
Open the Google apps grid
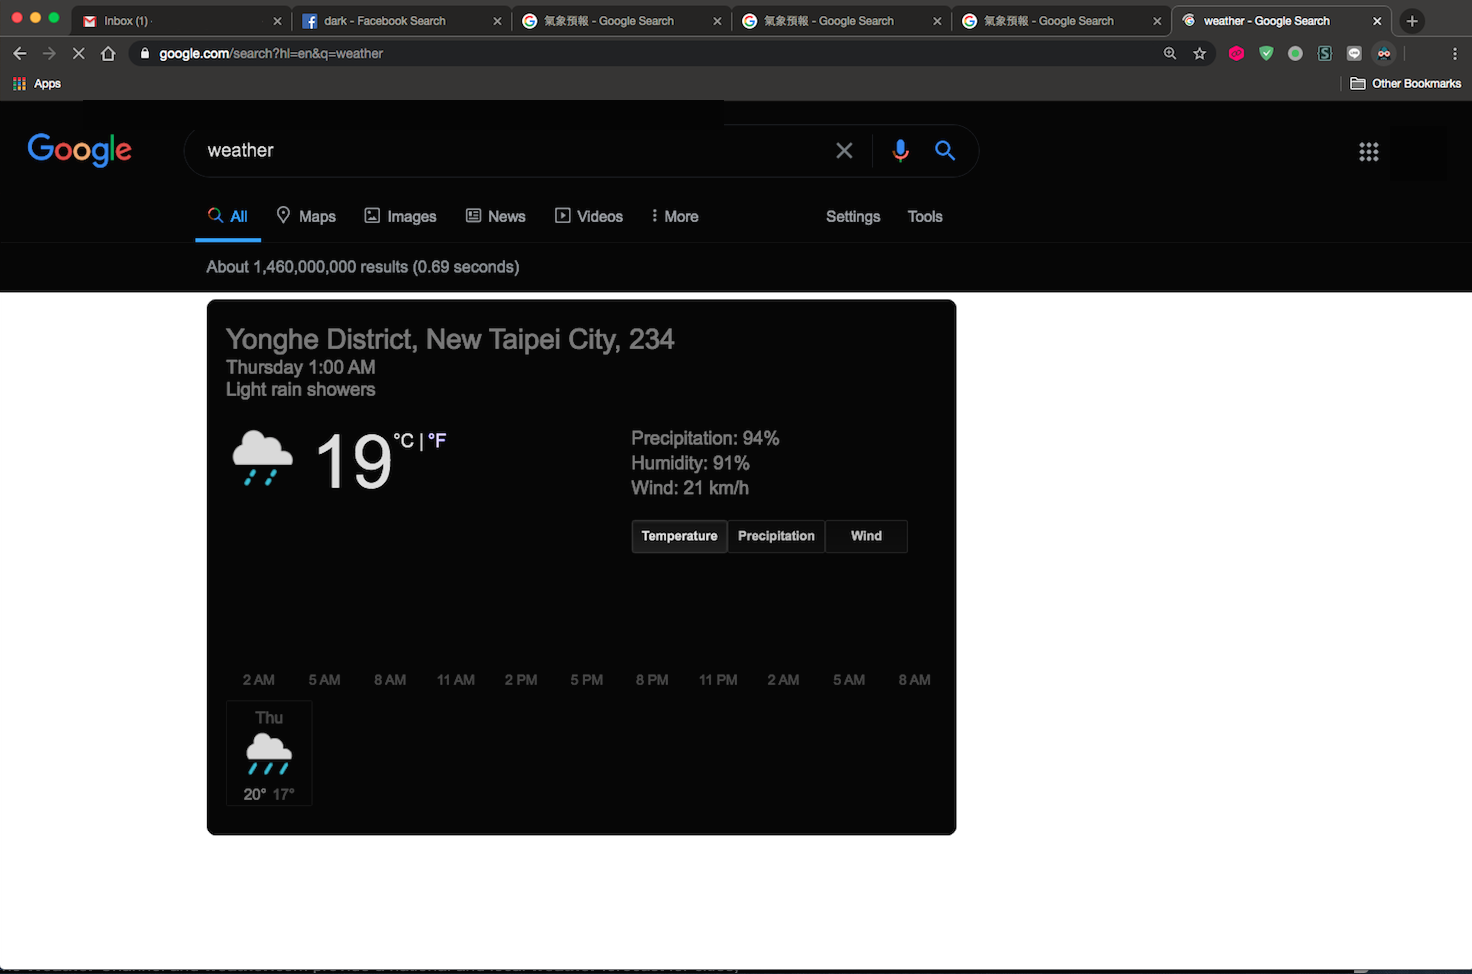coord(1369,151)
